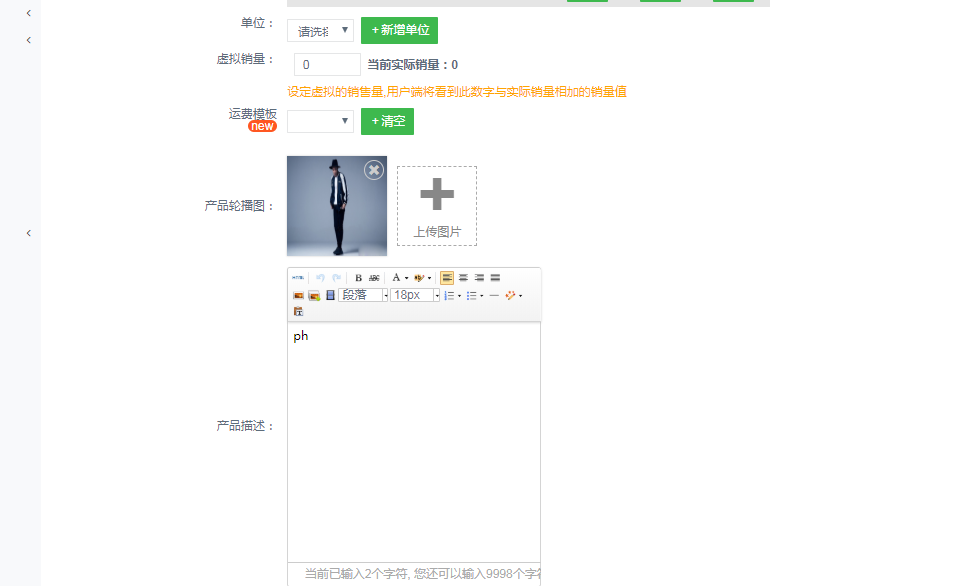Click the paste as plain text icon
The image size is (968, 586).
298,312
